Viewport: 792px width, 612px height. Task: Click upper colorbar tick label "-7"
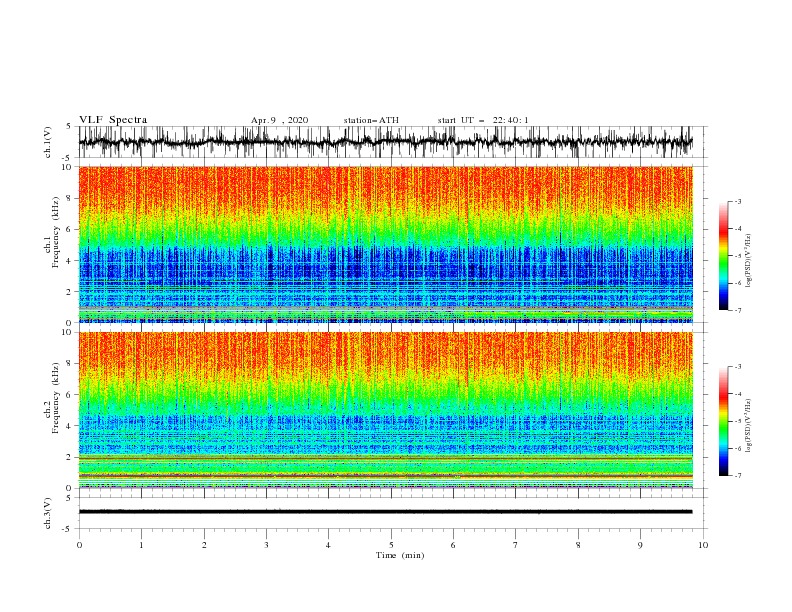pyautogui.click(x=738, y=310)
